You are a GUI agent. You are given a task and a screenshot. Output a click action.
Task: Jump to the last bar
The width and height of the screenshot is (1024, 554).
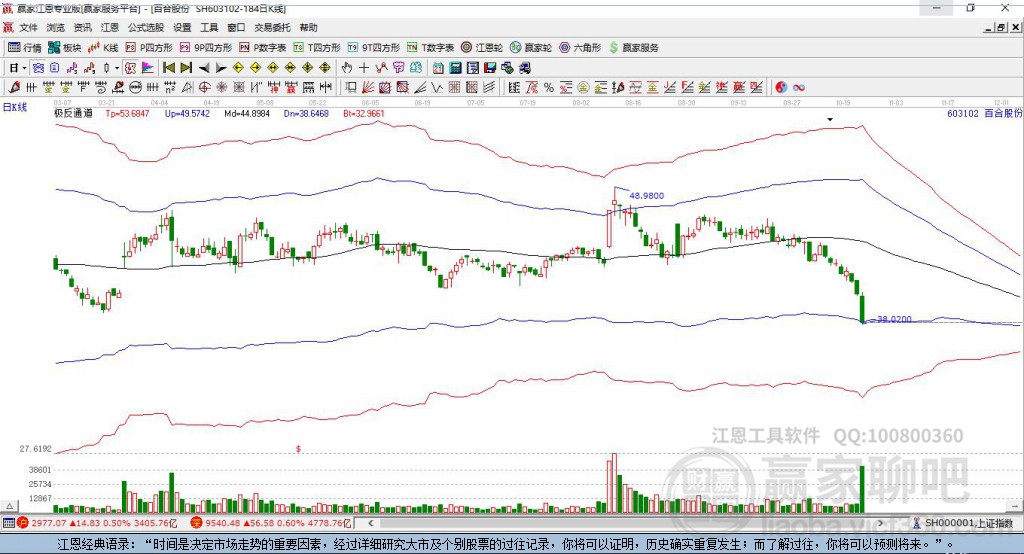point(186,68)
